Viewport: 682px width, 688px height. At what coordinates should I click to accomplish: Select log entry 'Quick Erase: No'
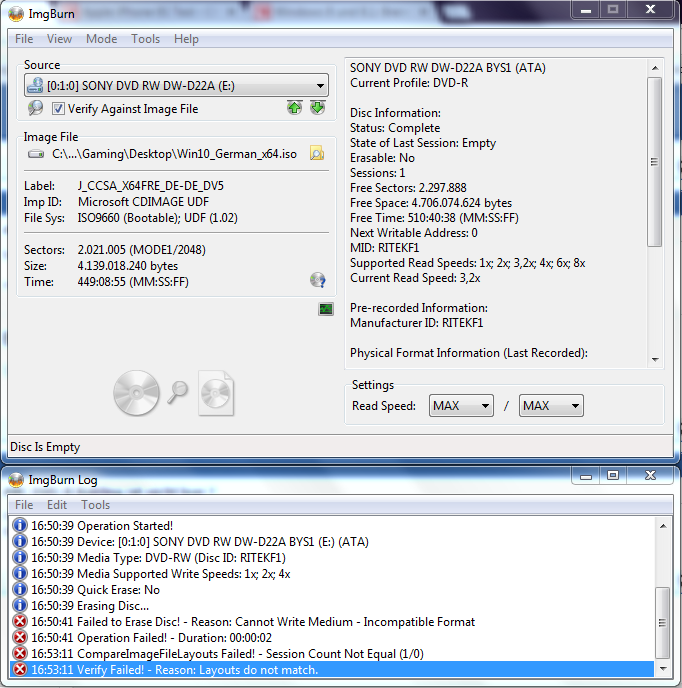pyautogui.click(x=332, y=590)
